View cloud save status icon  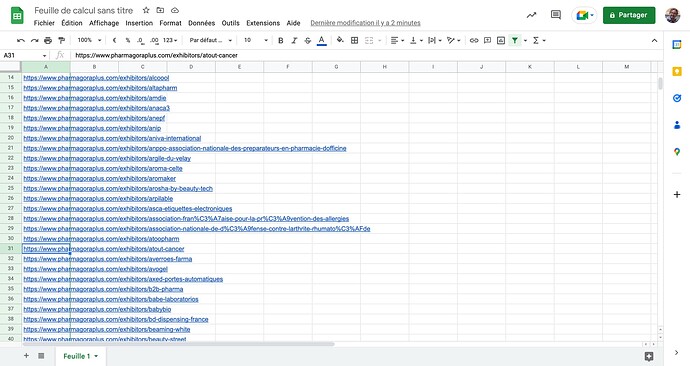[175, 10]
